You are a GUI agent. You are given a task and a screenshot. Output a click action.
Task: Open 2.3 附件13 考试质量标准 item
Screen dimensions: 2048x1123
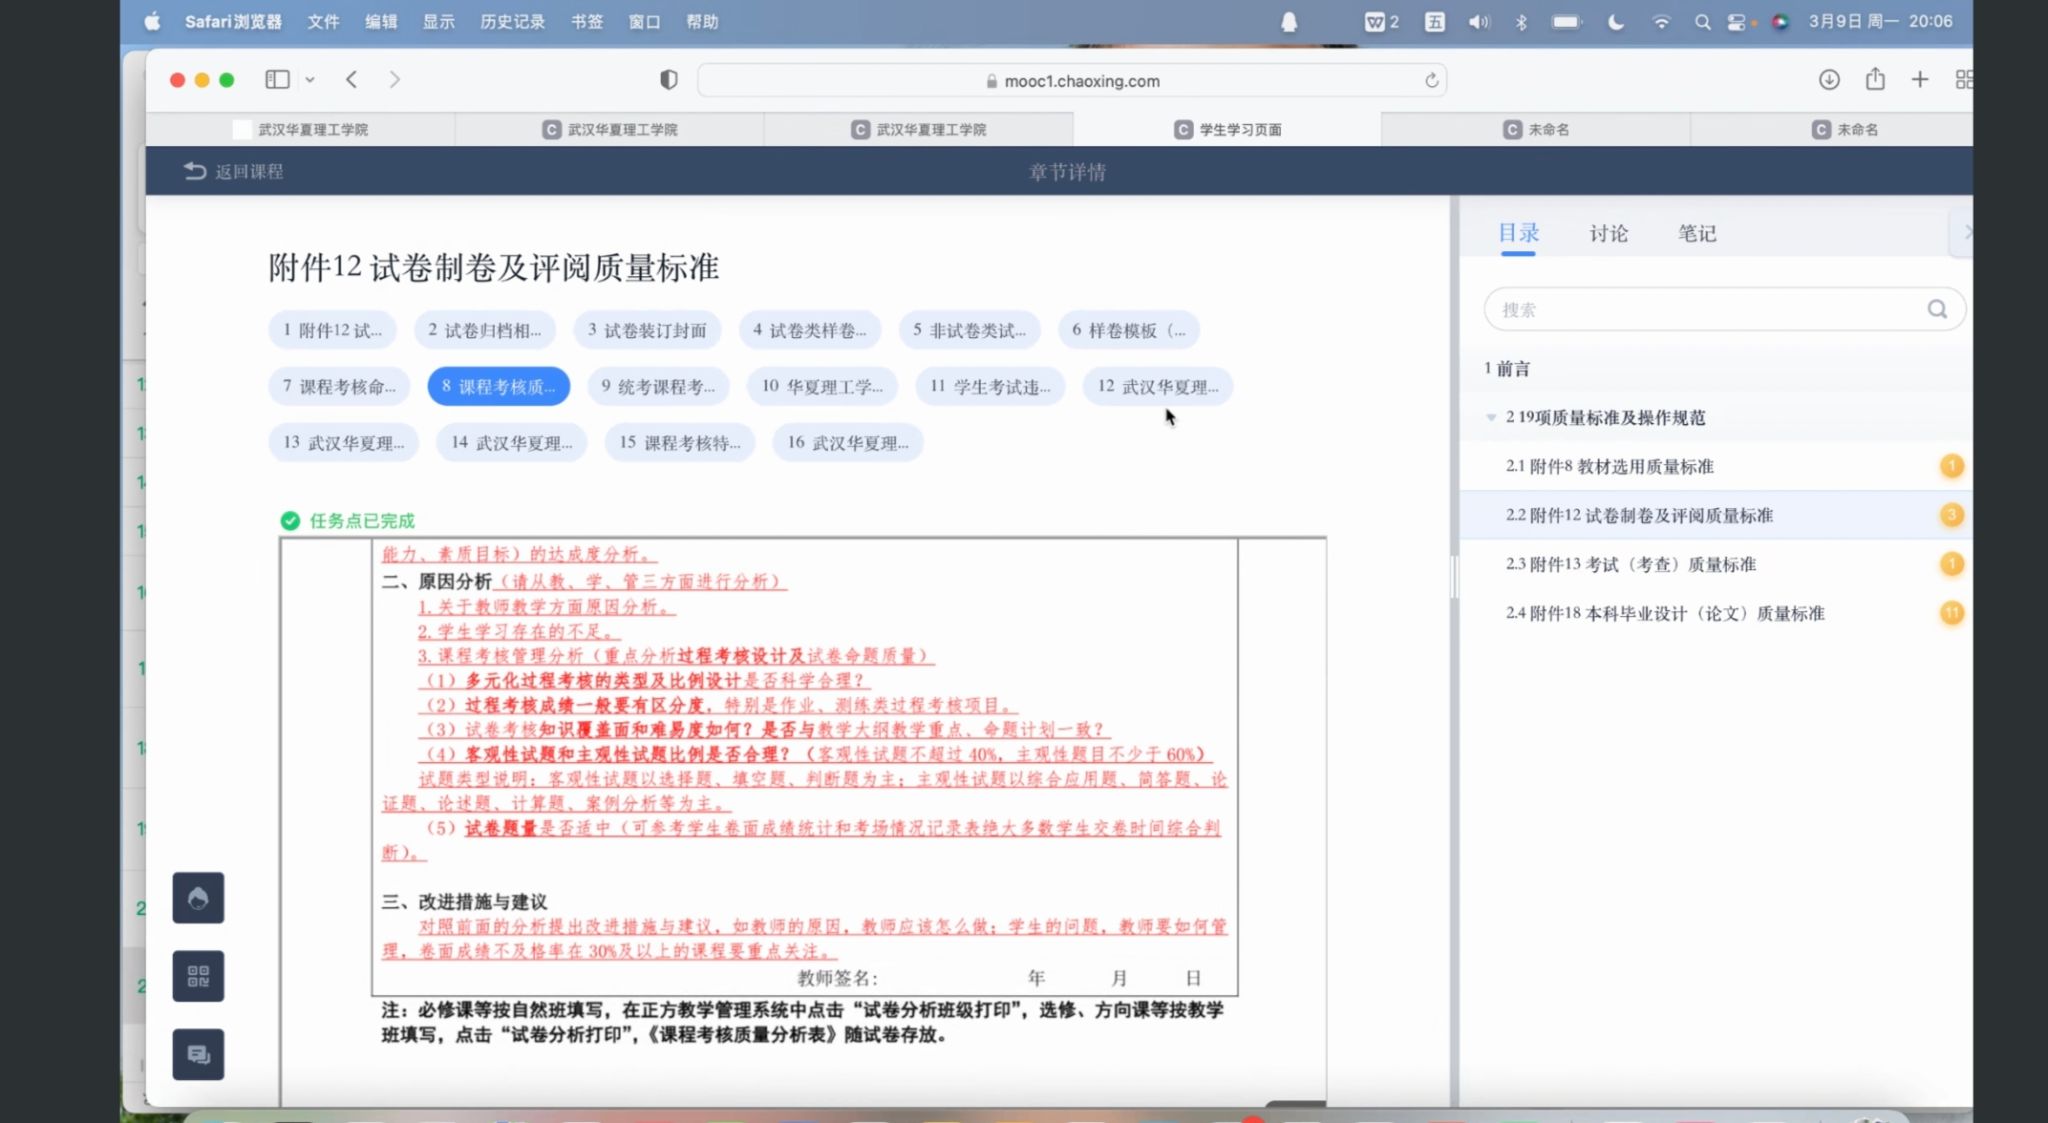(x=1630, y=565)
